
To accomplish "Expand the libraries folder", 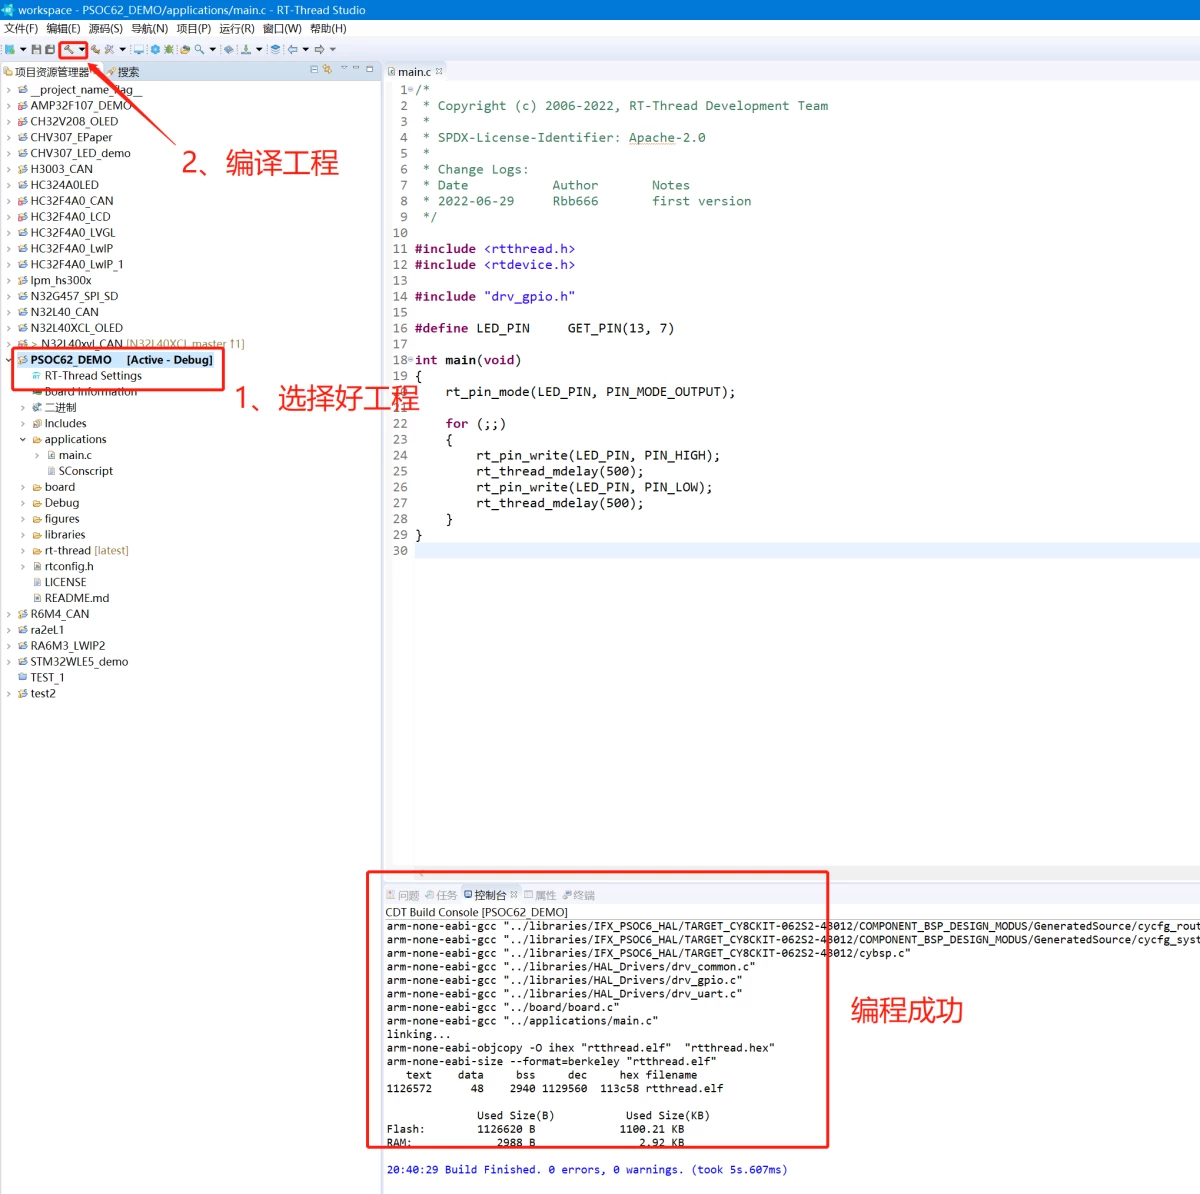I will coord(23,535).
